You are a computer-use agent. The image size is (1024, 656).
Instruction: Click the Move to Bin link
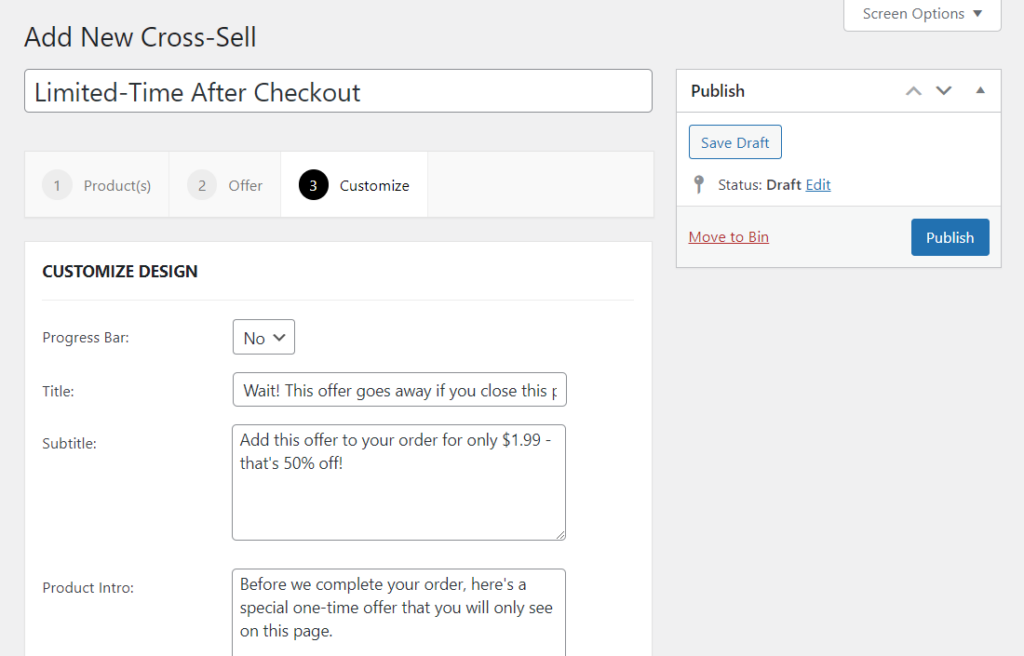pos(729,237)
